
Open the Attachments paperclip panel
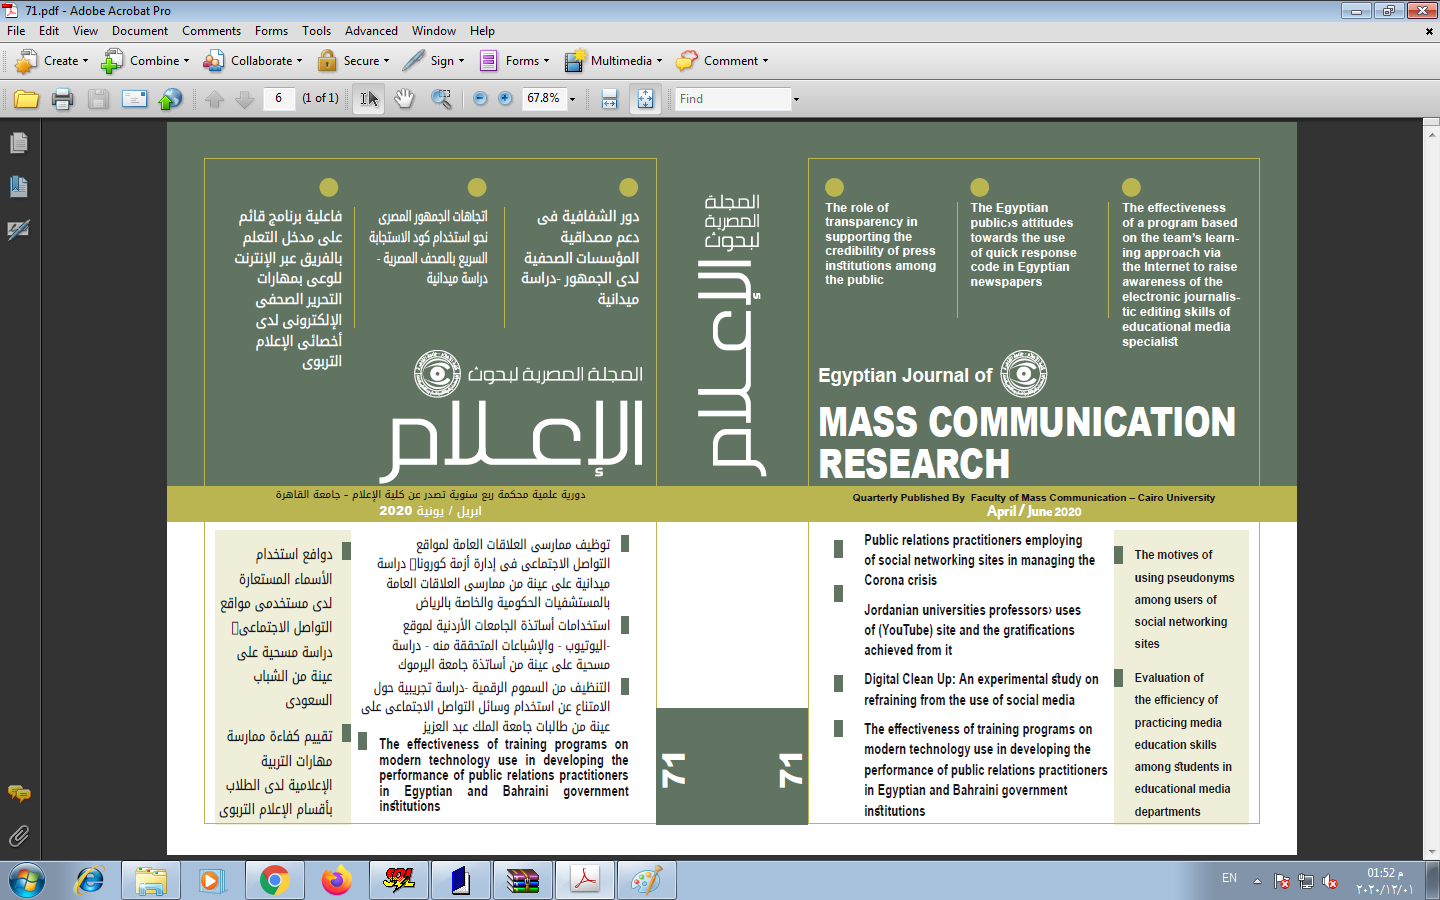click(x=18, y=836)
